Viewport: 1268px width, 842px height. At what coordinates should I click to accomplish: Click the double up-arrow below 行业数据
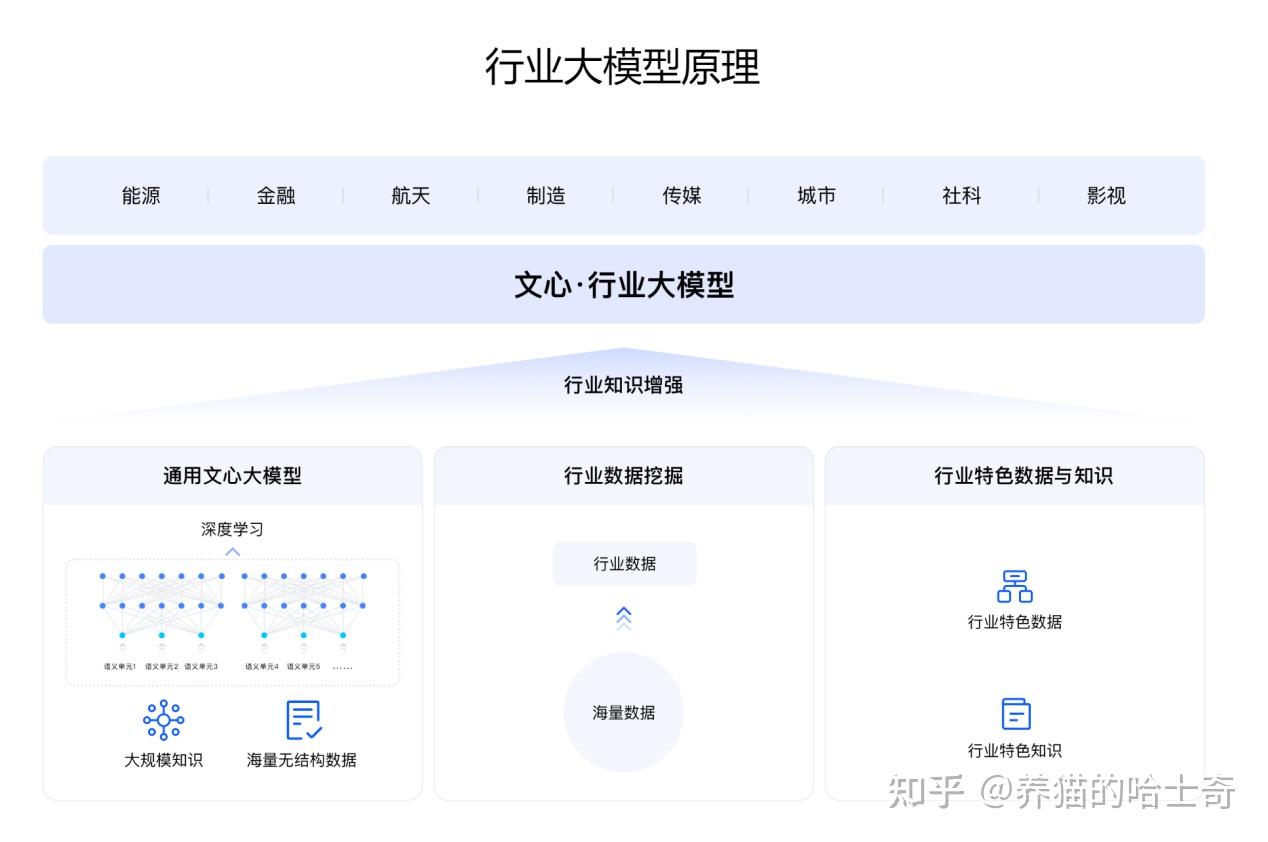(624, 619)
